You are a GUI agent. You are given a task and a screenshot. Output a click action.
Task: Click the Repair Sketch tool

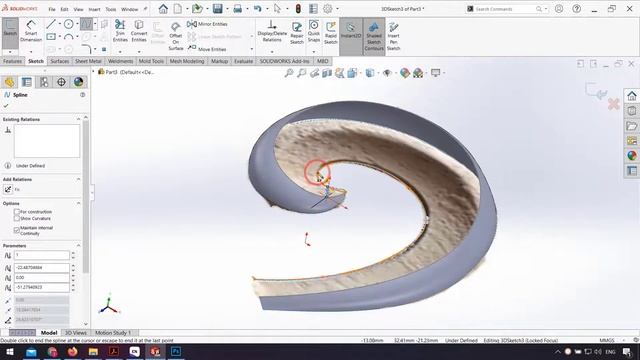(x=297, y=33)
